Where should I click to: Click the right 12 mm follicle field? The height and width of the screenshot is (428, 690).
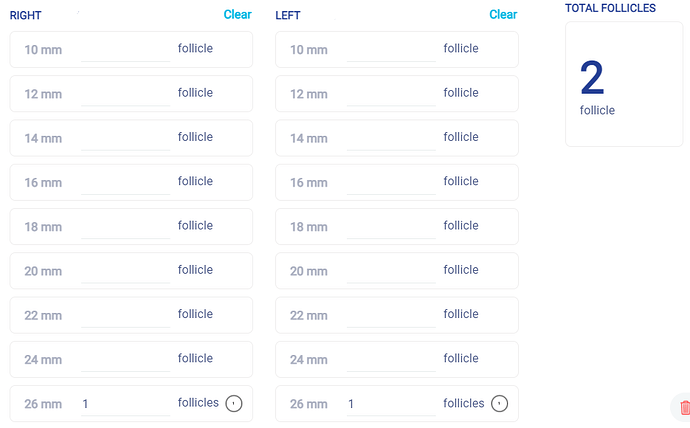tap(125, 93)
